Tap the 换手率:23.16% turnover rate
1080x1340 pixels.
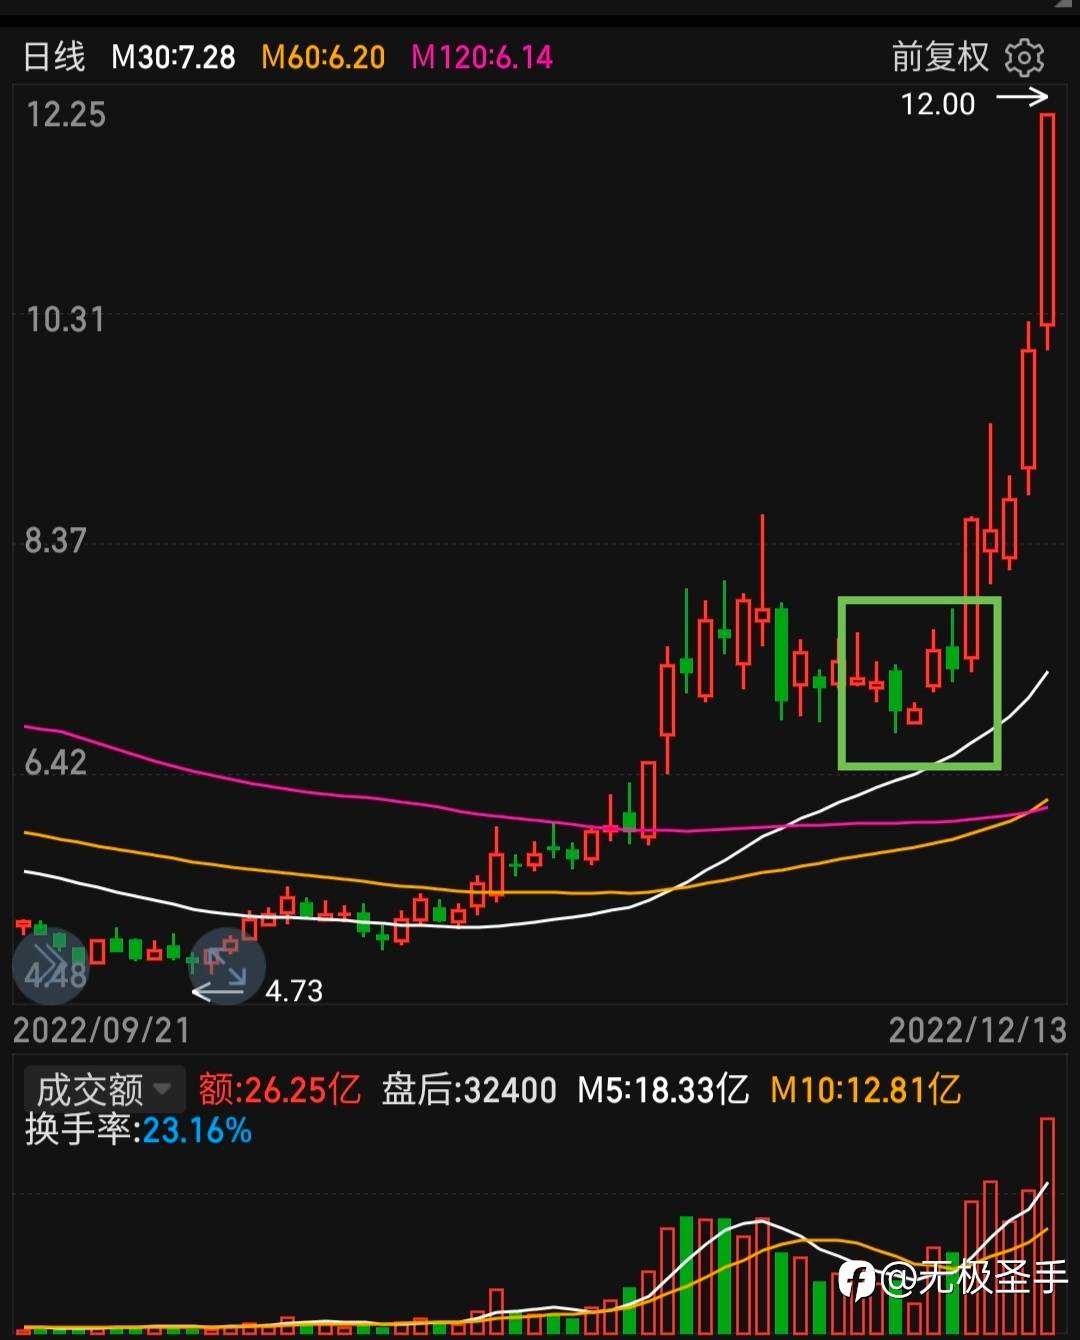pyautogui.click(x=138, y=1130)
